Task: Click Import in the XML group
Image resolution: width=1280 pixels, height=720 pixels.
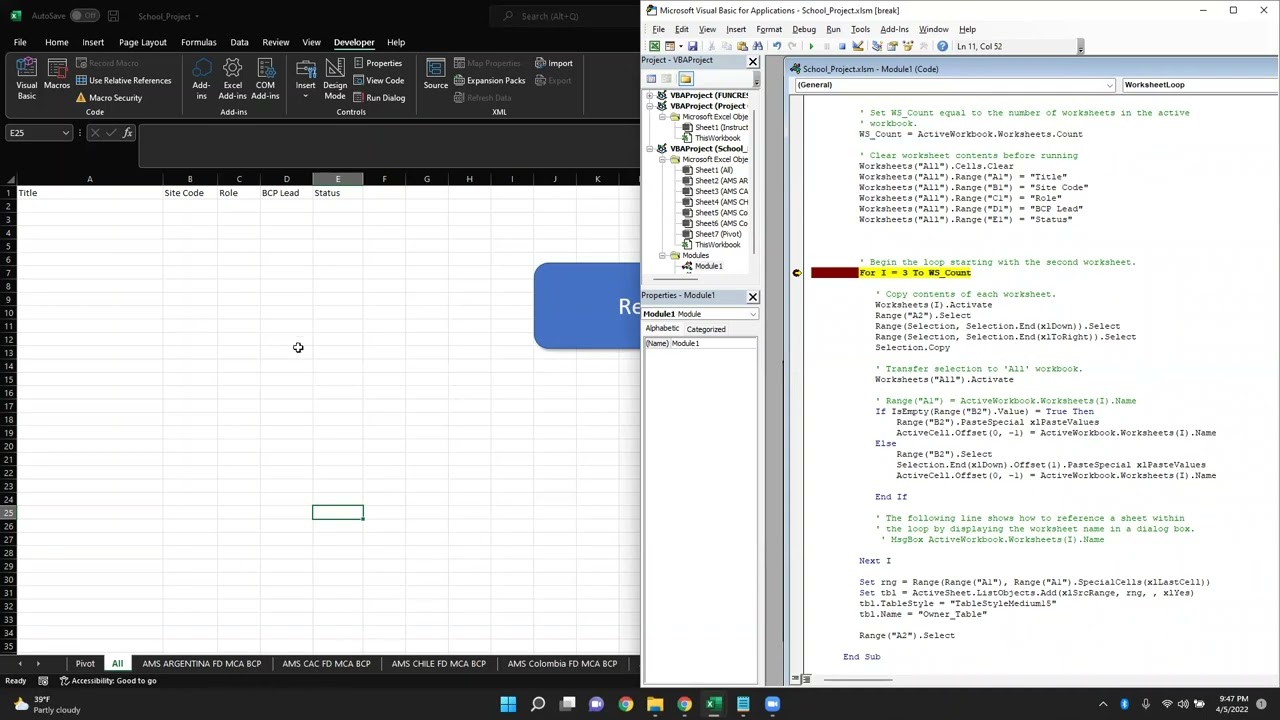Action: click(553, 63)
